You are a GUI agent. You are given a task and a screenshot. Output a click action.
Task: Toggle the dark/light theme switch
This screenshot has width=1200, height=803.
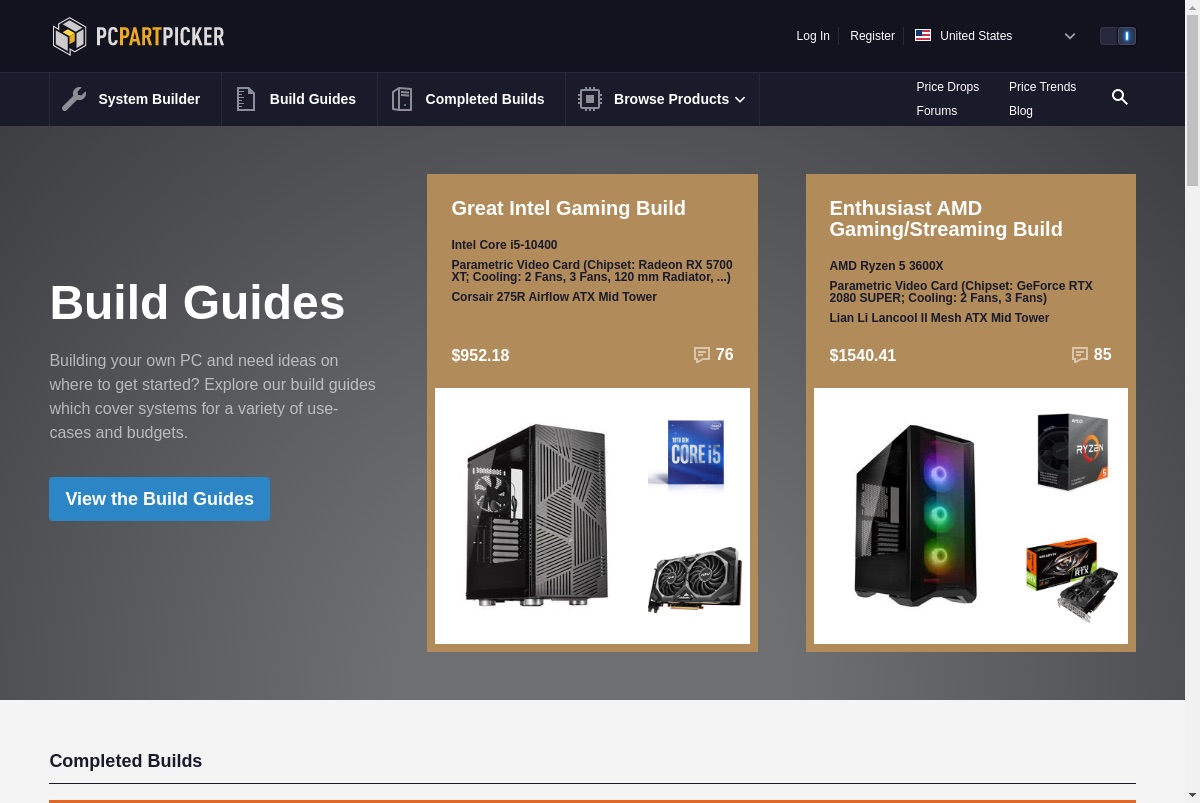pyautogui.click(x=1118, y=36)
